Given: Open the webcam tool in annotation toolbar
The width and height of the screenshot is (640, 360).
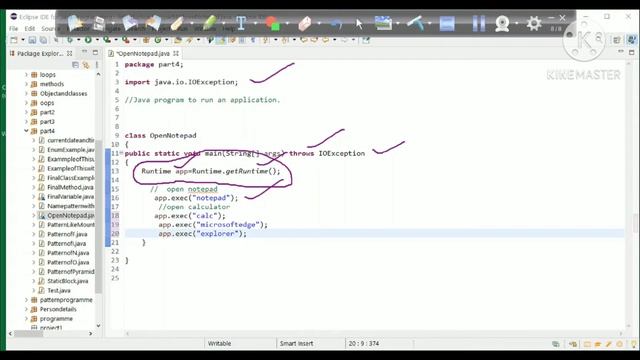Looking at the screenshot, I should click(x=502, y=24).
